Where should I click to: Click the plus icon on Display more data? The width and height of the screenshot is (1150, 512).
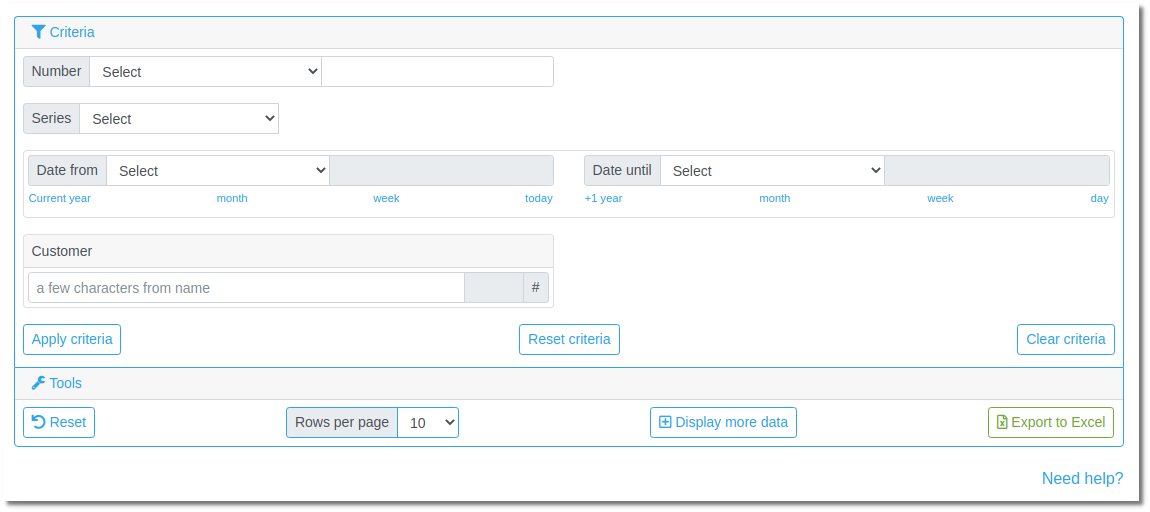tap(665, 422)
